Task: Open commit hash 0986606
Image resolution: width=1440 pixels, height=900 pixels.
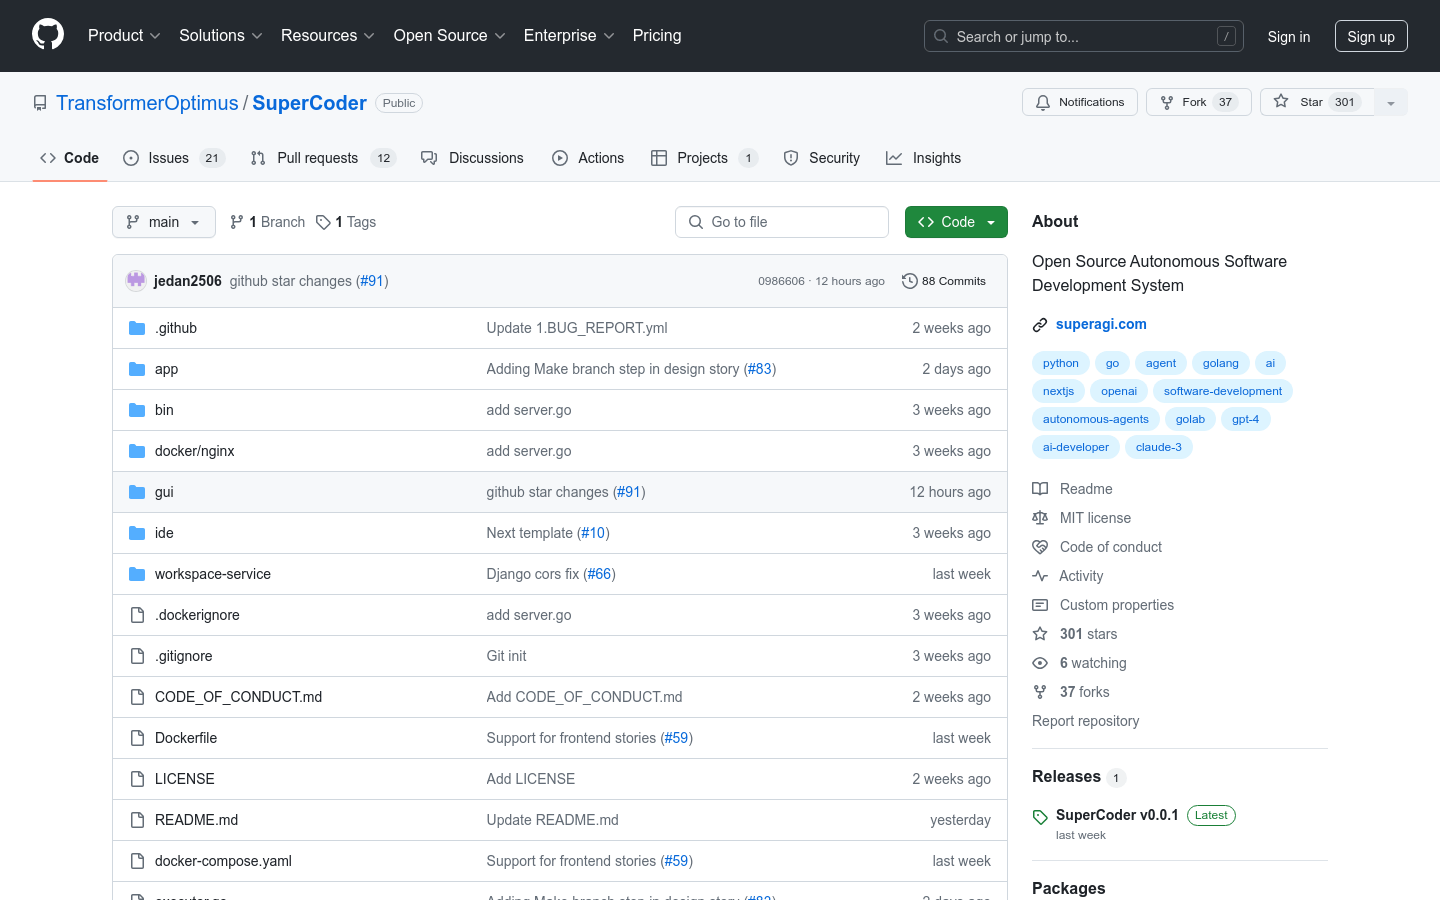Action: tap(781, 281)
